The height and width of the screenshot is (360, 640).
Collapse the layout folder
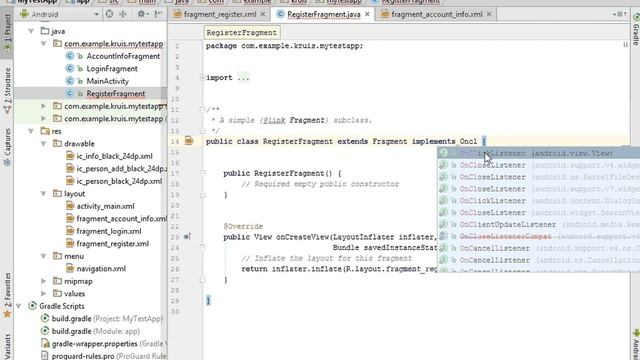(44, 193)
